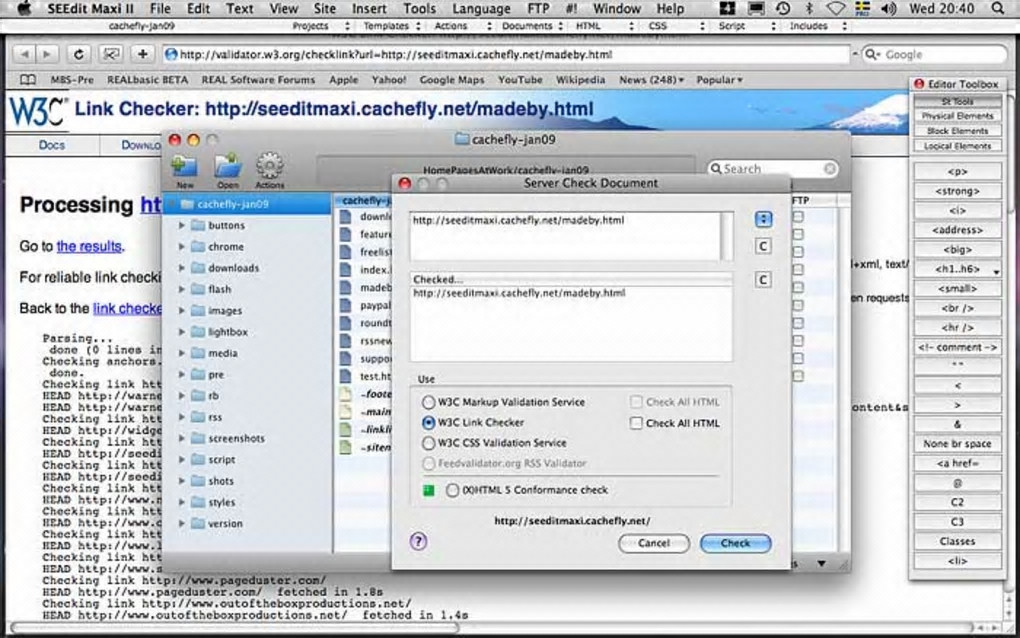The width and height of the screenshot is (1020, 638).
Task: Switch to the Docs tab on W3C page
Action: pyautogui.click(x=51, y=145)
